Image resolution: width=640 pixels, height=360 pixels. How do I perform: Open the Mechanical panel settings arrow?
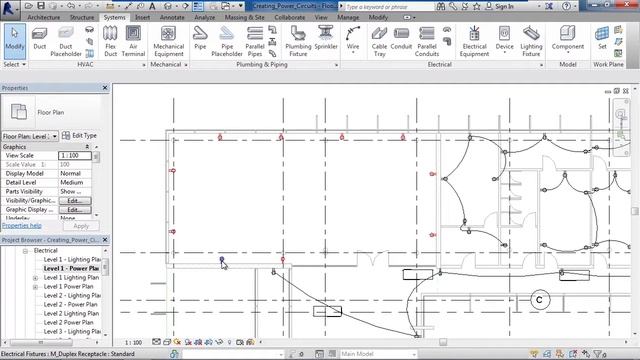(186, 65)
